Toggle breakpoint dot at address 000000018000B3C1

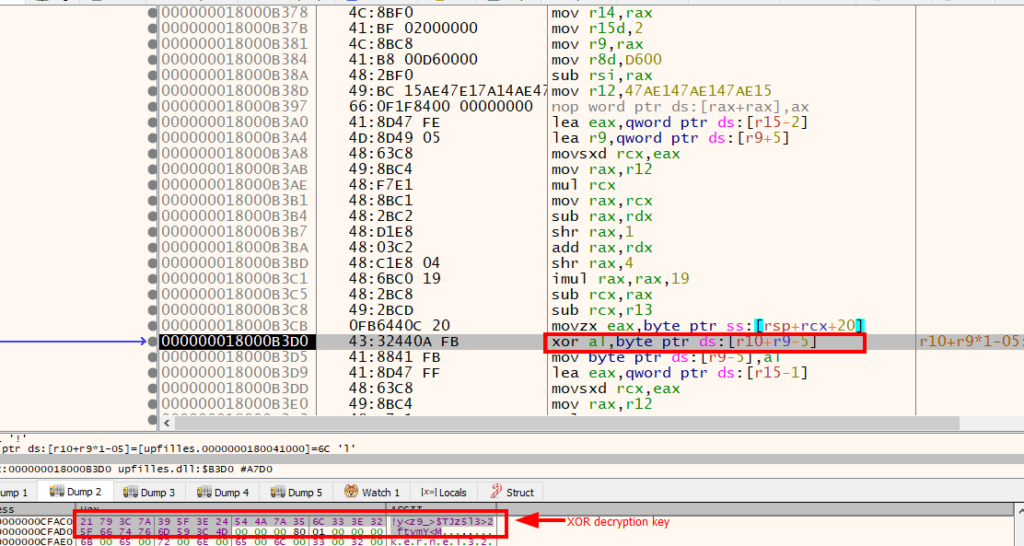coord(152,279)
